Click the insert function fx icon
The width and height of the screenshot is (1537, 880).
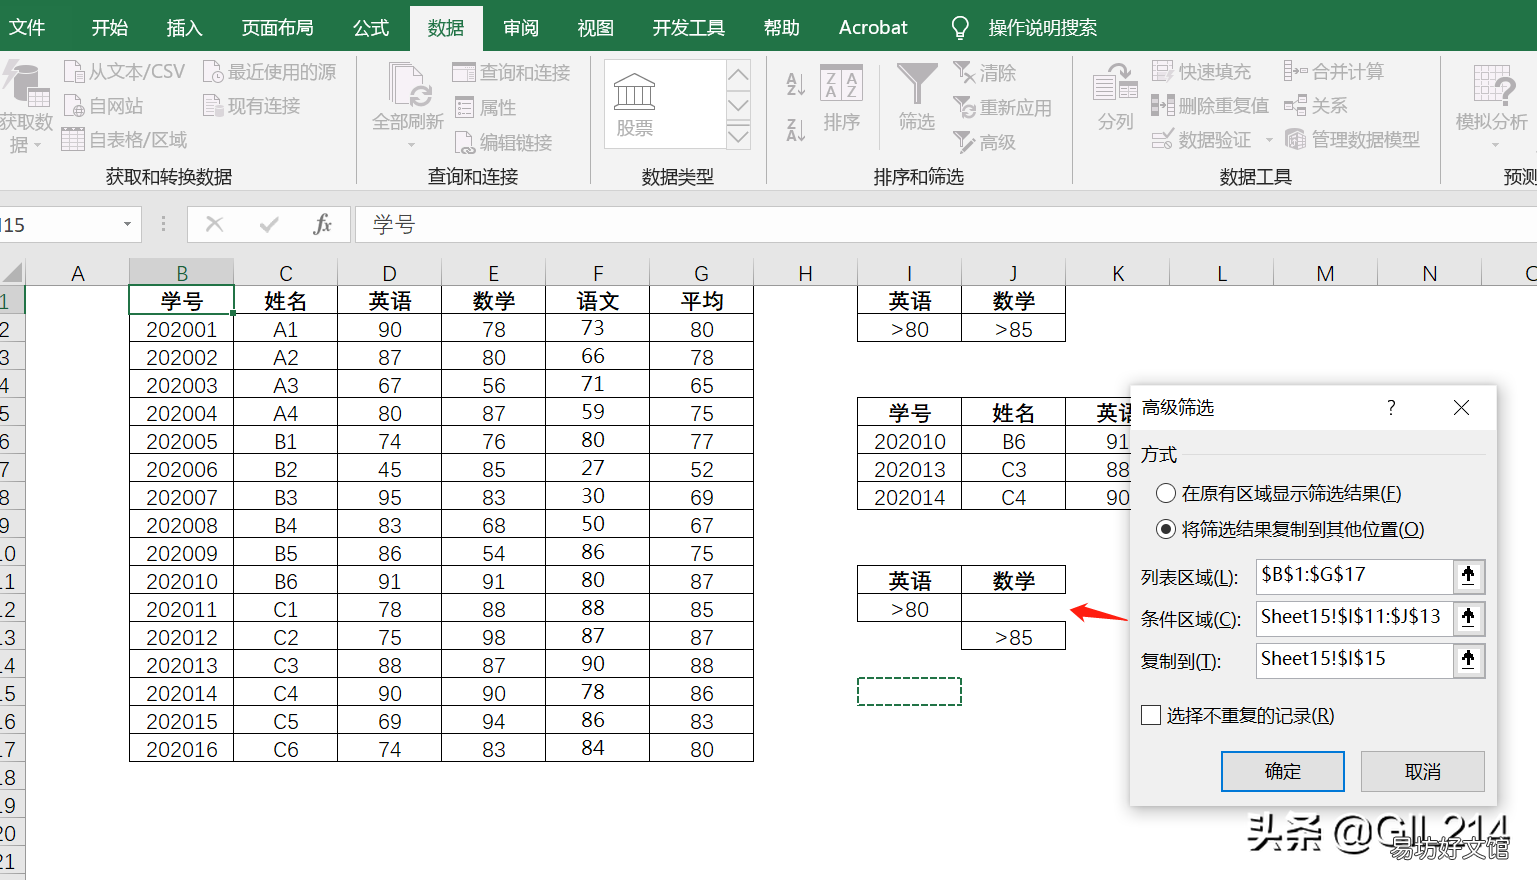(x=322, y=225)
